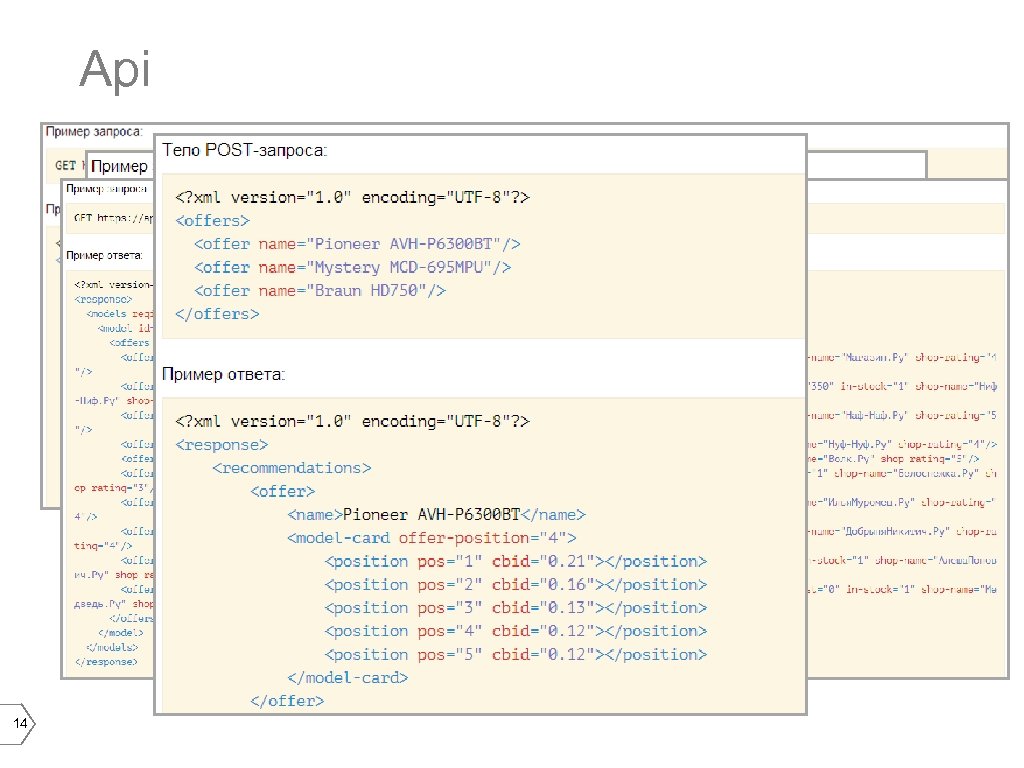Click the <name>Pioneer AVH-P6300BT</name> element

(x=436, y=514)
